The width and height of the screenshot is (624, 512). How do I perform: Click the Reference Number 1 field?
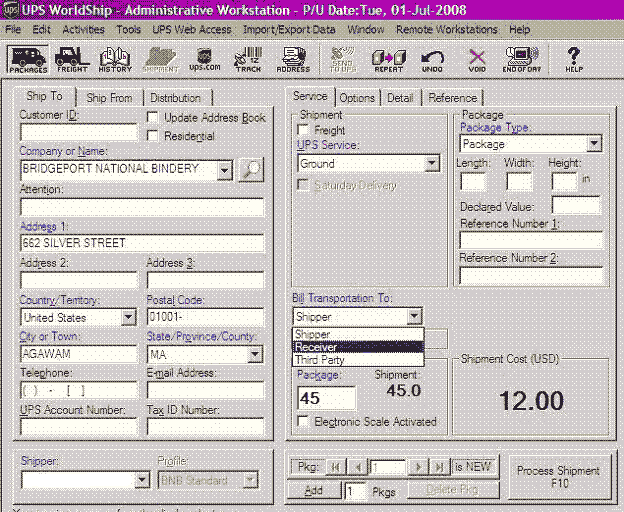click(x=531, y=240)
